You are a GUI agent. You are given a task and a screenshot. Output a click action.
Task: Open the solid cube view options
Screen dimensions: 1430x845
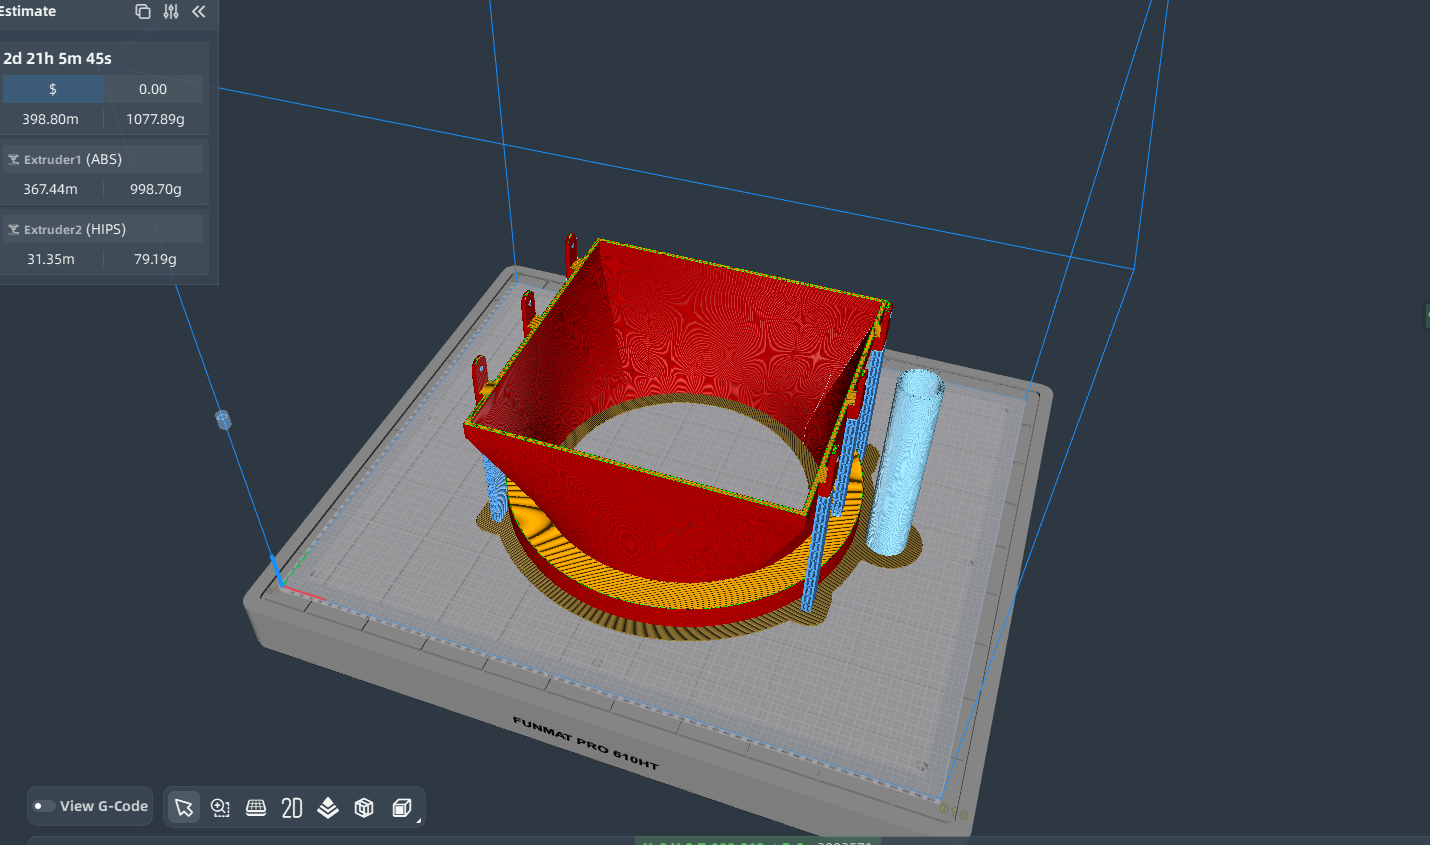(402, 807)
